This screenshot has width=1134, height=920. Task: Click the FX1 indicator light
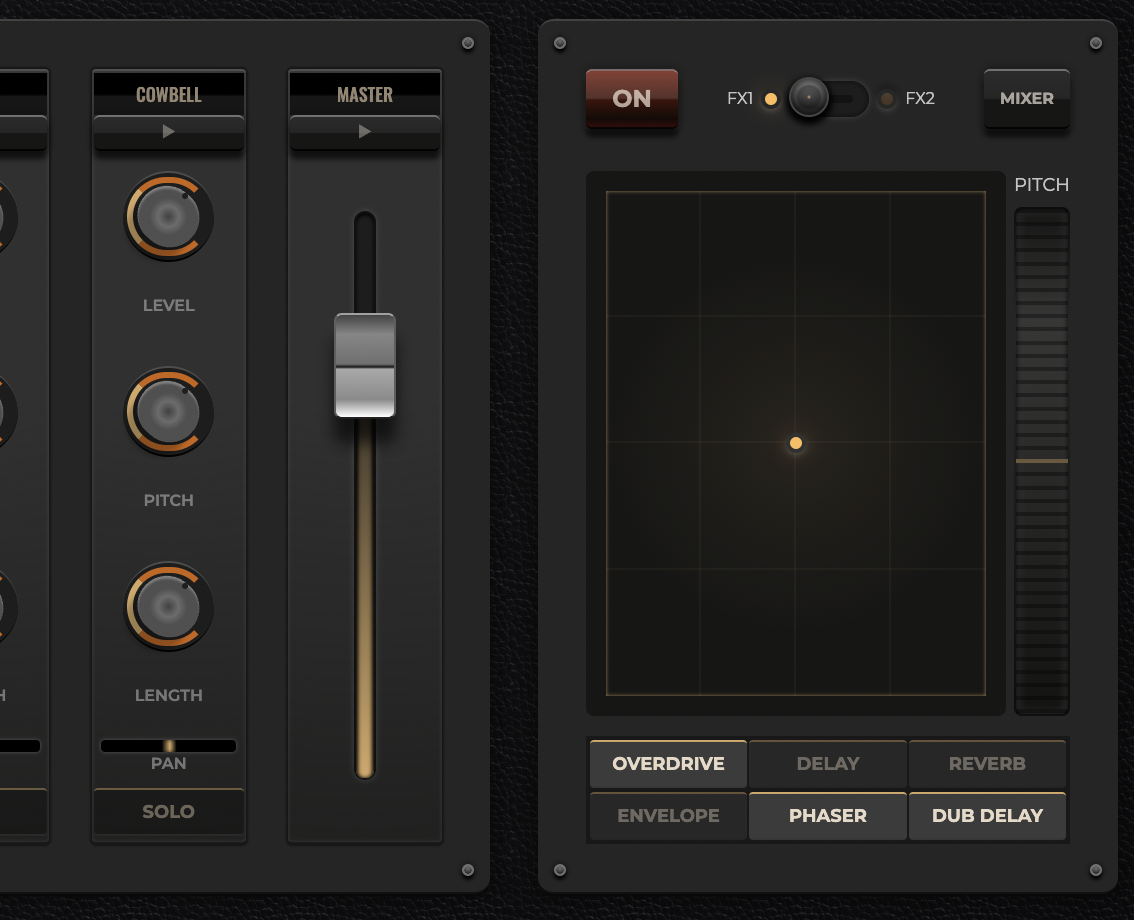[771, 99]
